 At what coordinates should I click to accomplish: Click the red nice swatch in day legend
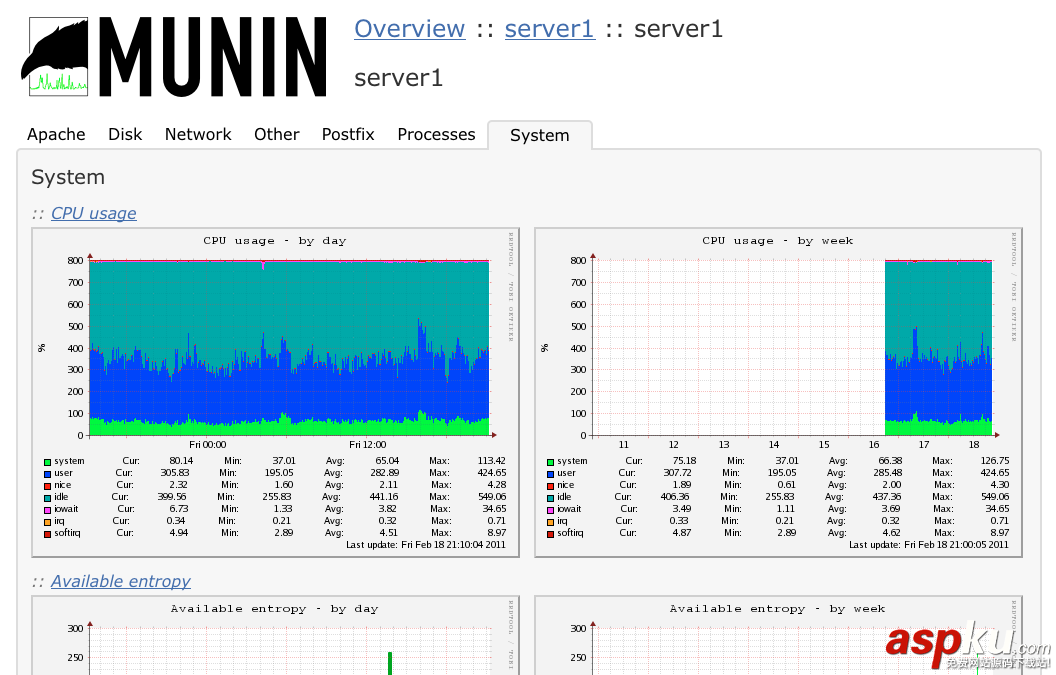click(x=47, y=486)
